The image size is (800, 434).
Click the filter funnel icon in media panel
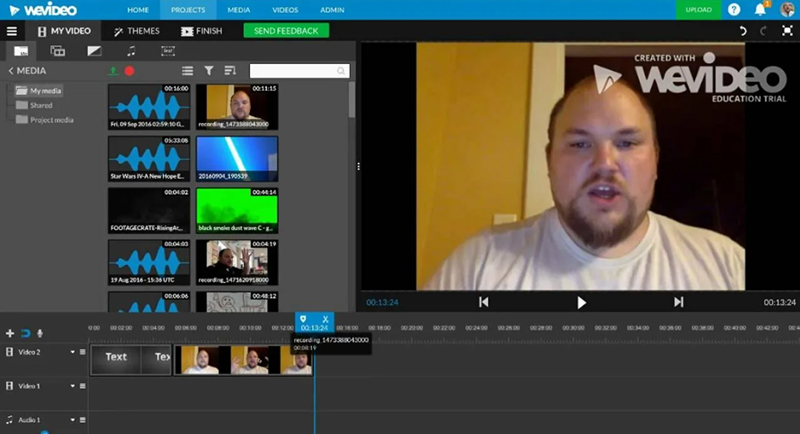(209, 71)
